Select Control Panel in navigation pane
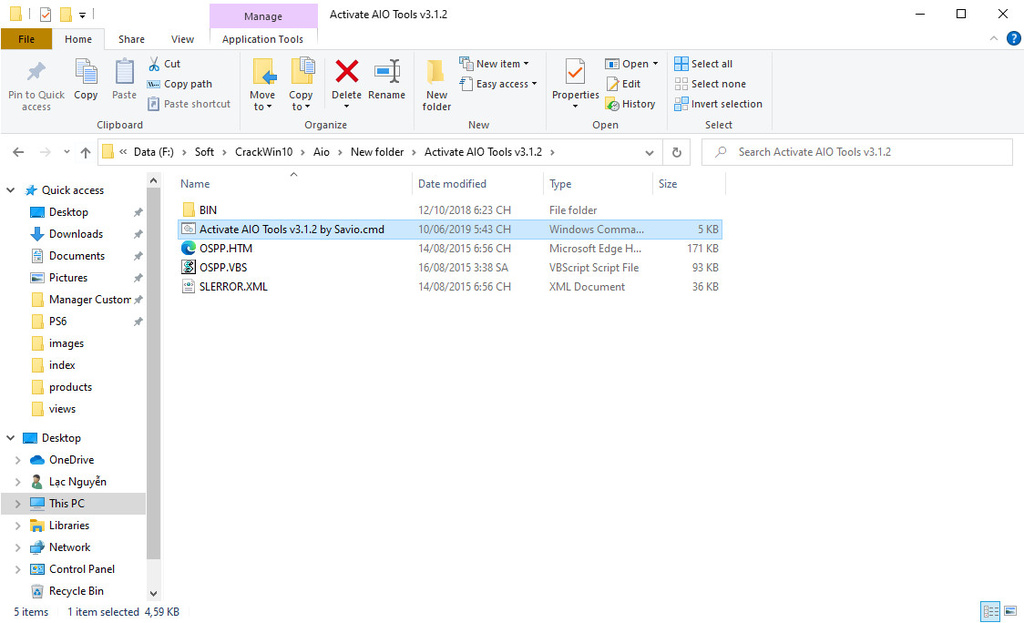Screen dimensions: 1024x623 coord(82,569)
